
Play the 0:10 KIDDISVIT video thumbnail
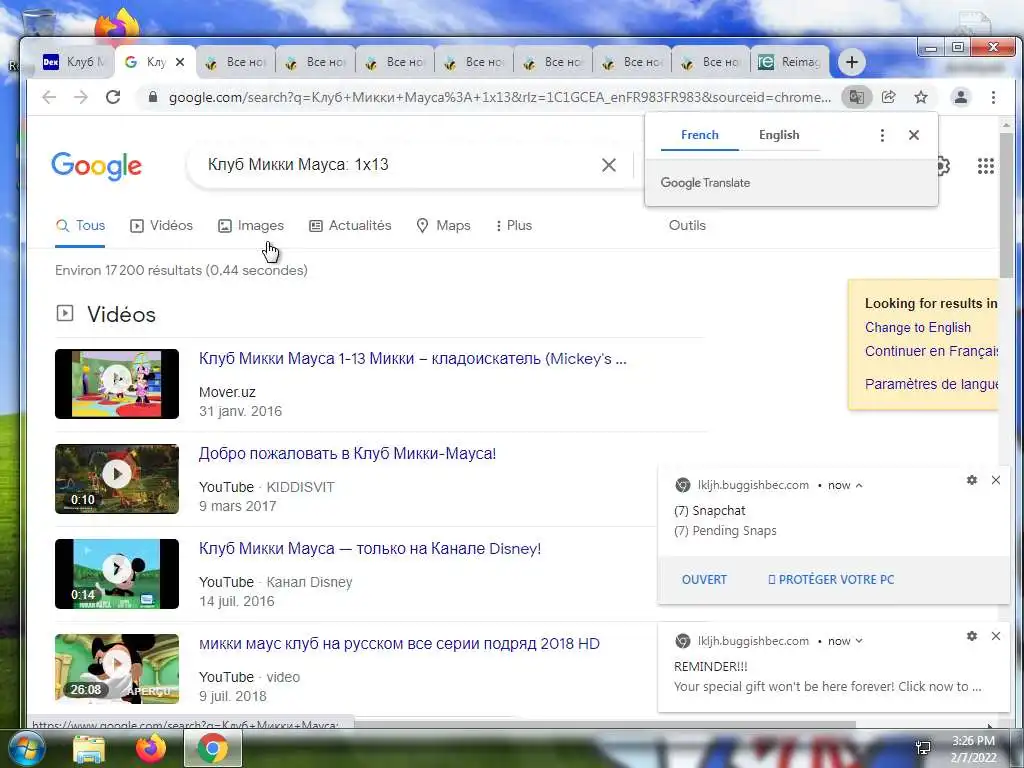pyautogui.click(x=117, y=479)
